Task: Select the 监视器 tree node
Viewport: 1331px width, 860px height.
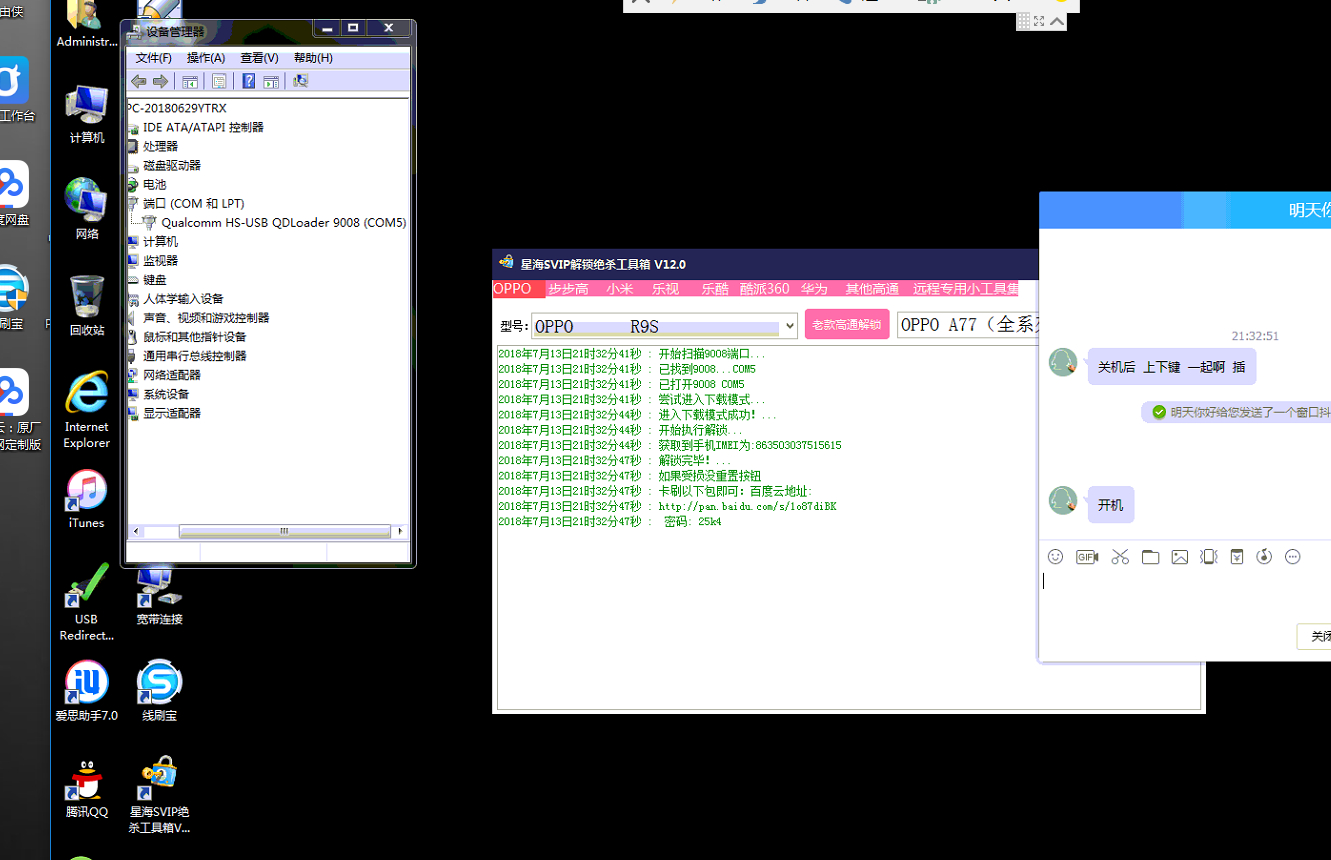Action: click(x=160, y=260)
